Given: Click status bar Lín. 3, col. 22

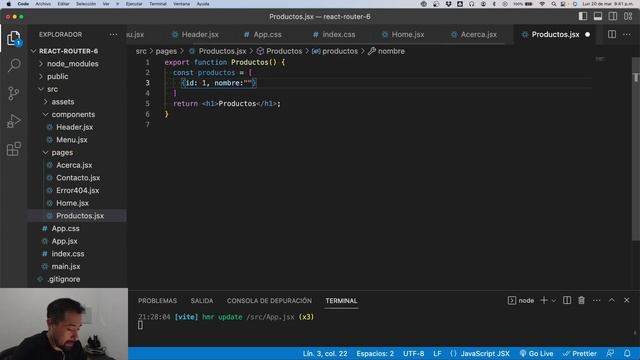Looking at the screenshot, I should coord(325,353).
